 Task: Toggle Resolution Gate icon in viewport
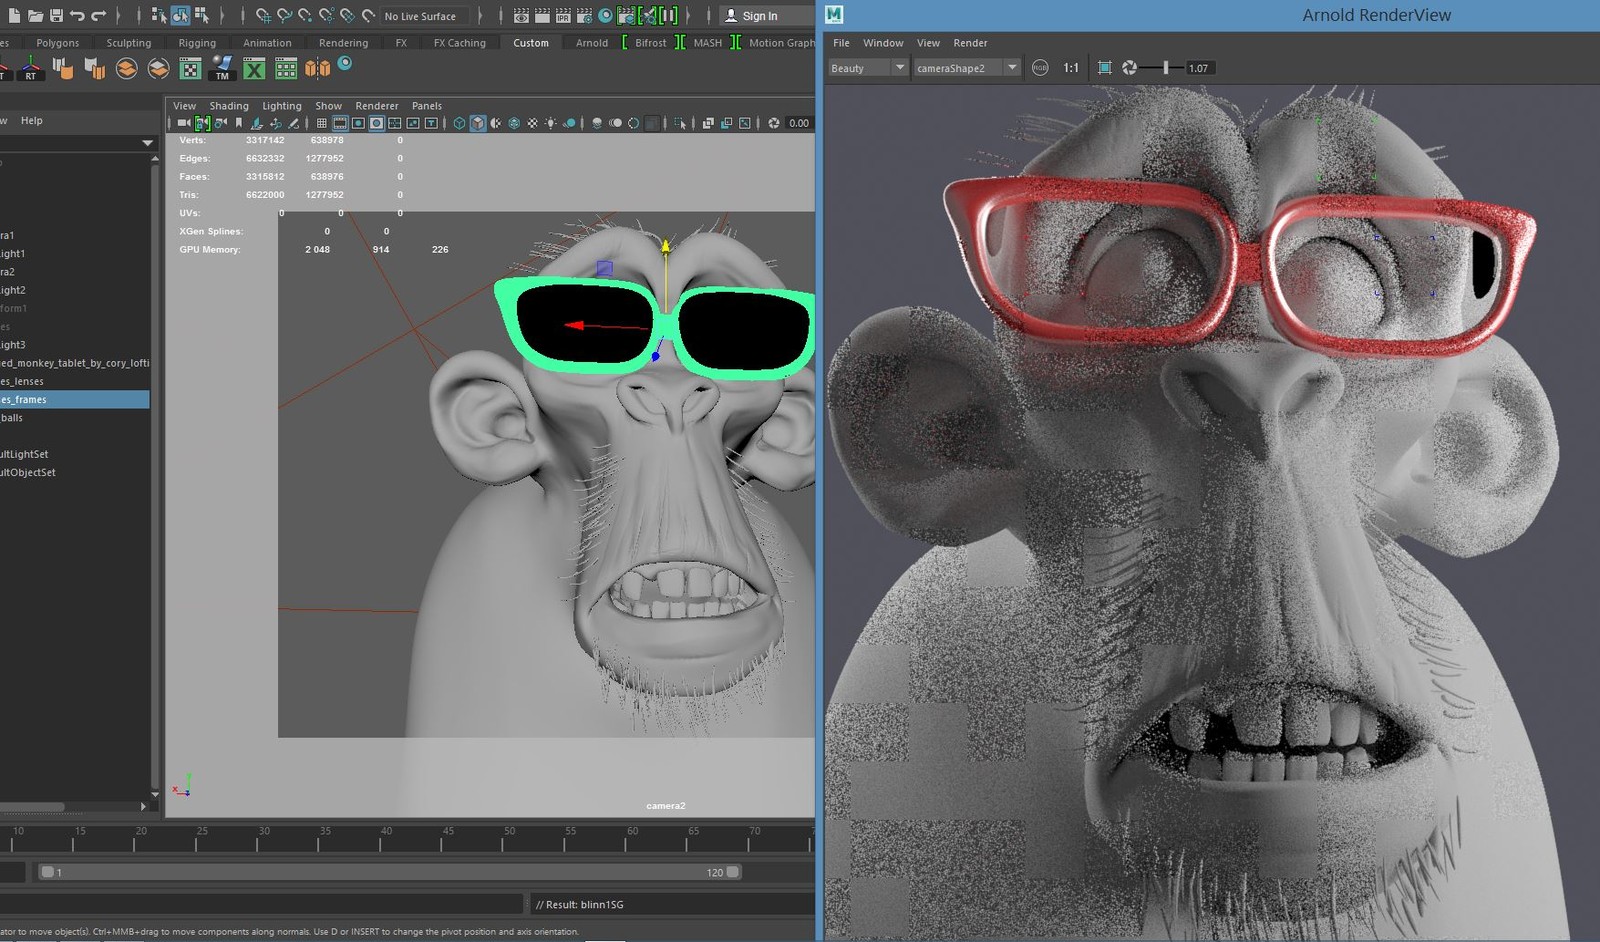[x=358, y=123]
